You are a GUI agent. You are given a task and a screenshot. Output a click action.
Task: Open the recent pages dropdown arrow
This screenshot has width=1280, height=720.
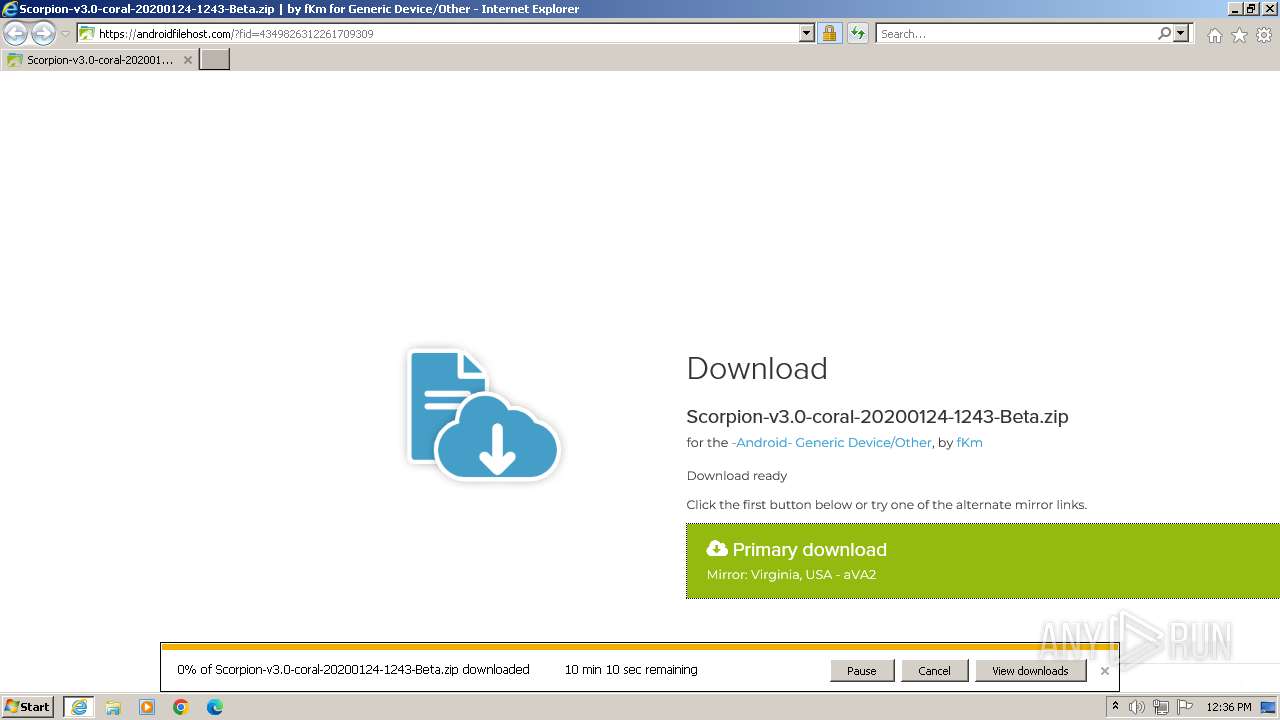66,34
